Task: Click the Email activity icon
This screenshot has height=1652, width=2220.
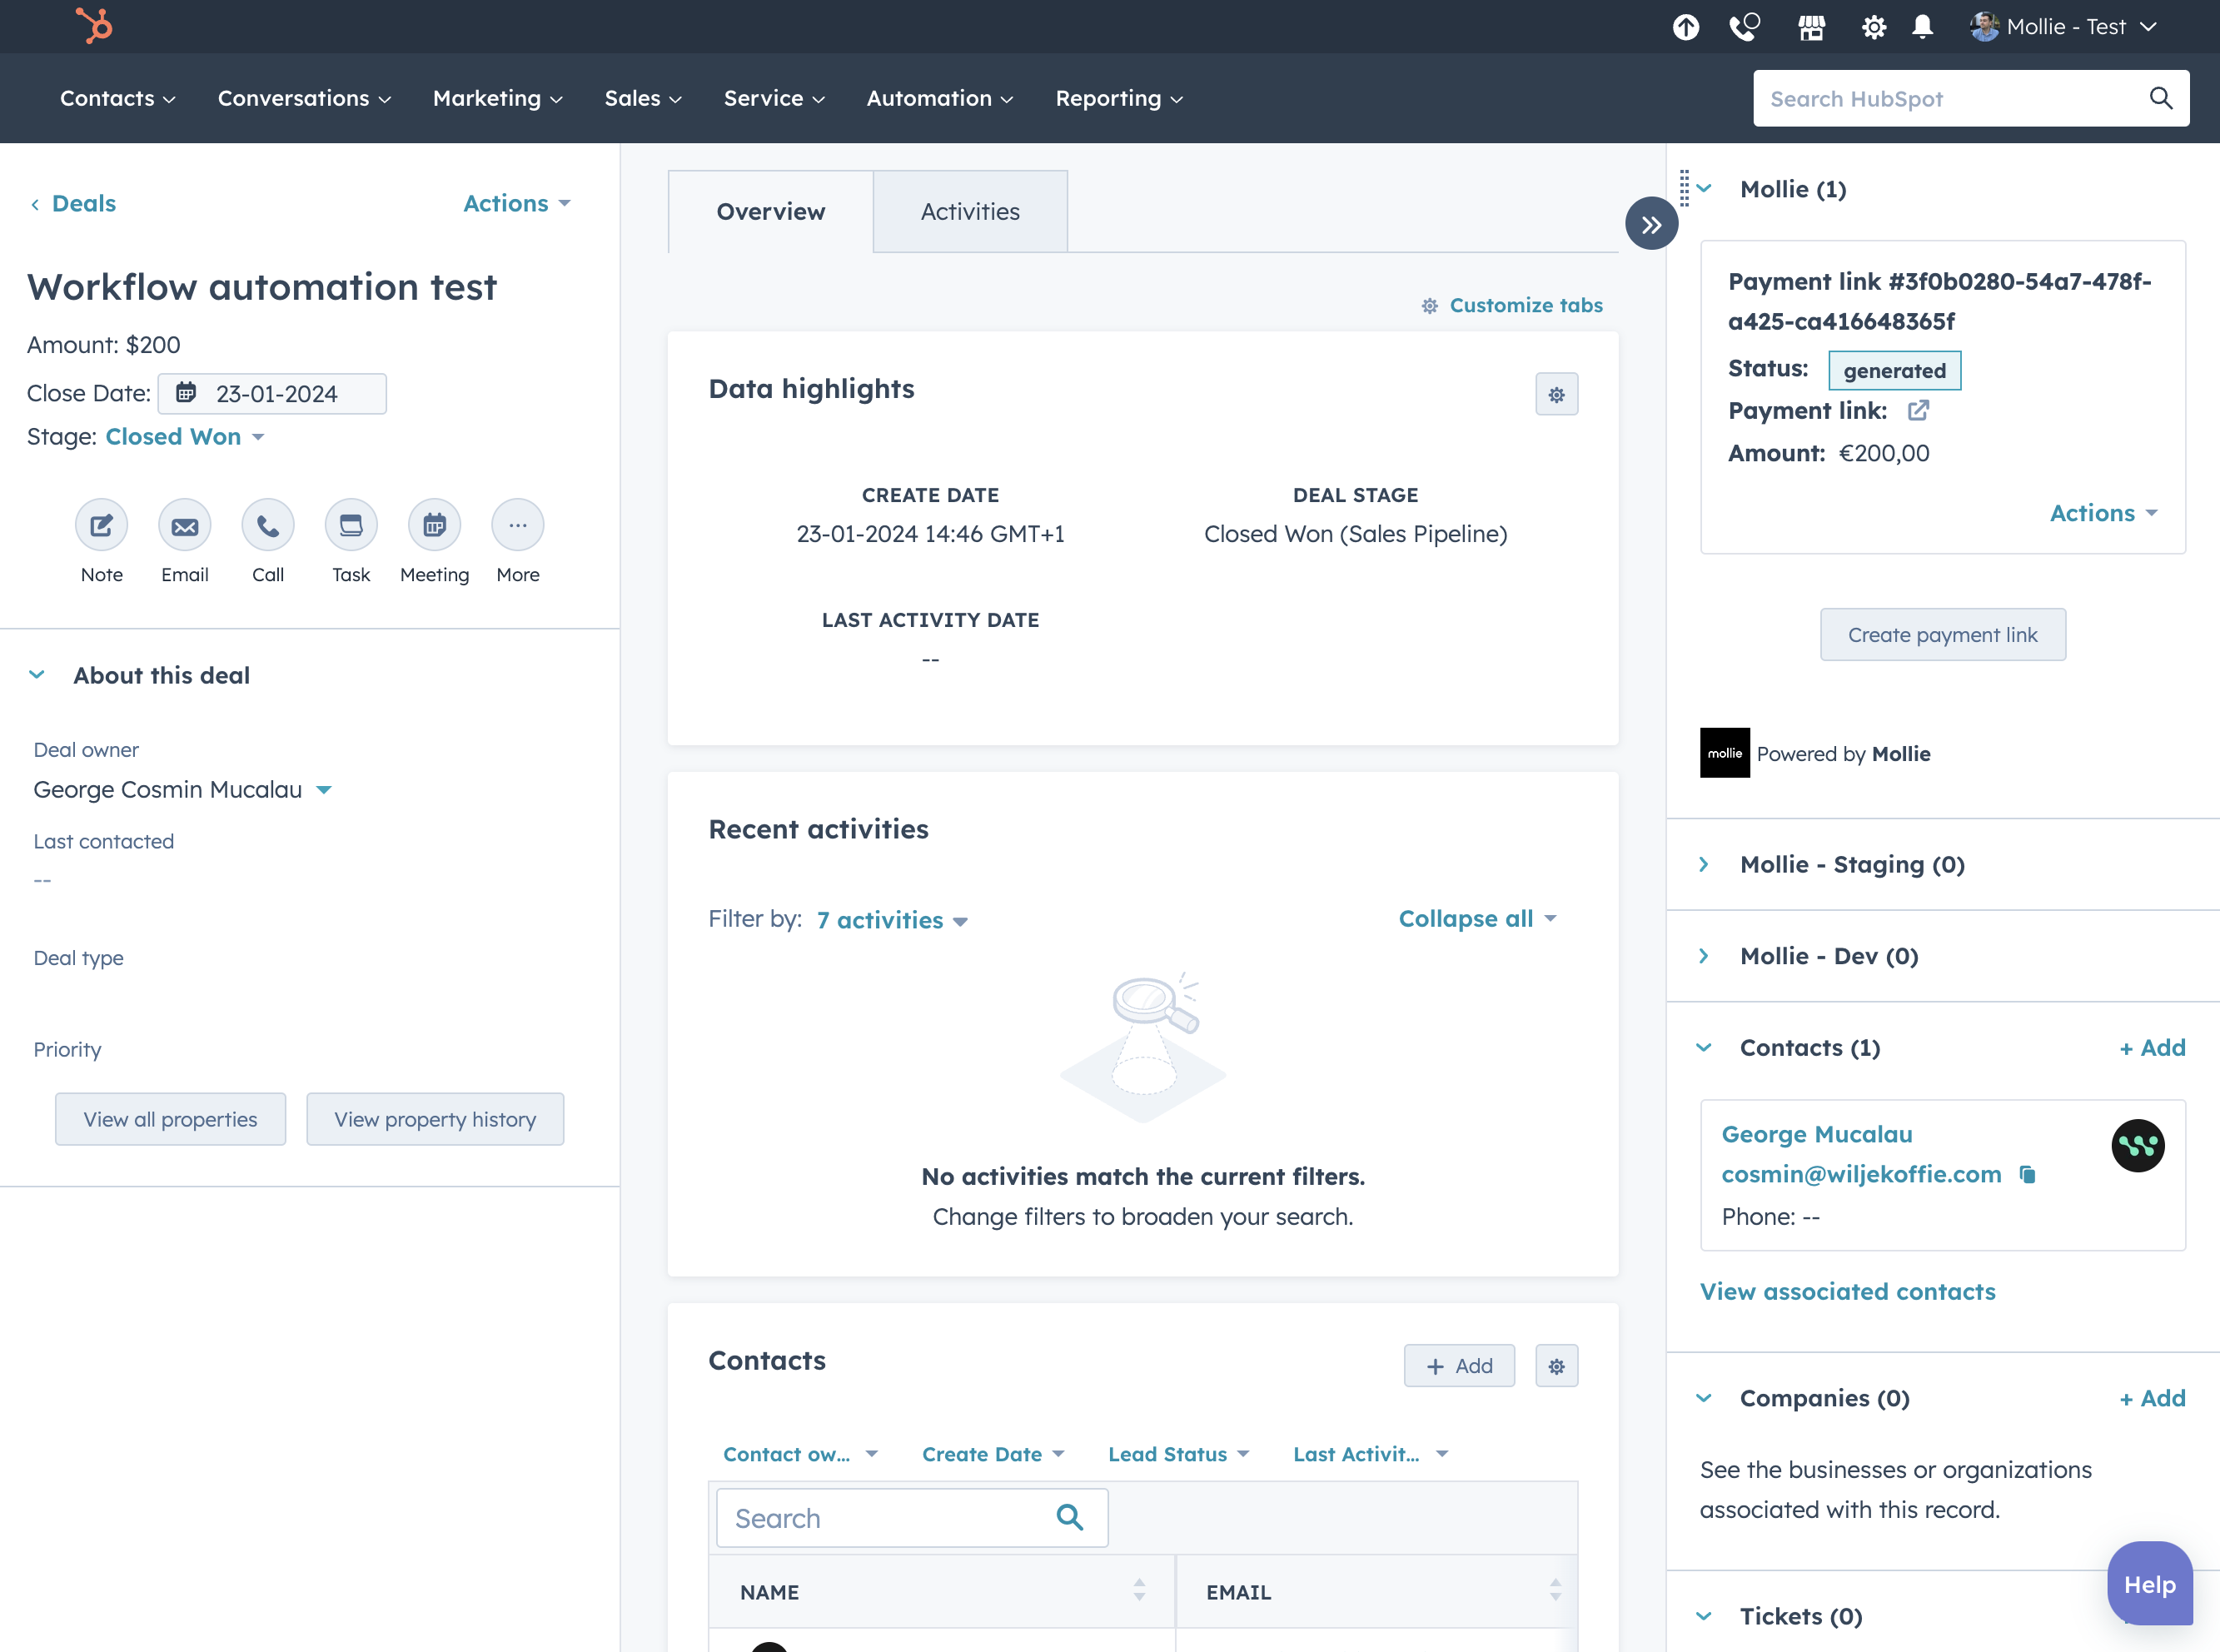Action: 185,525
